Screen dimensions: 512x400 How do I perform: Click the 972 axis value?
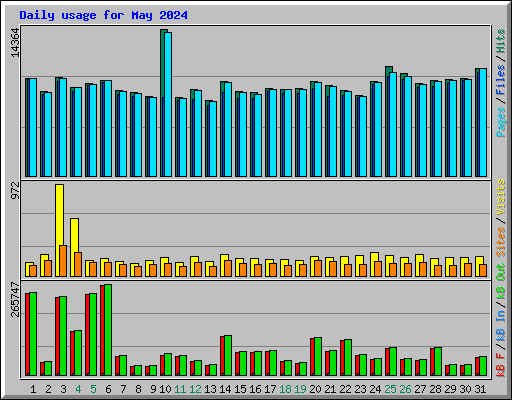click(15, 191)
